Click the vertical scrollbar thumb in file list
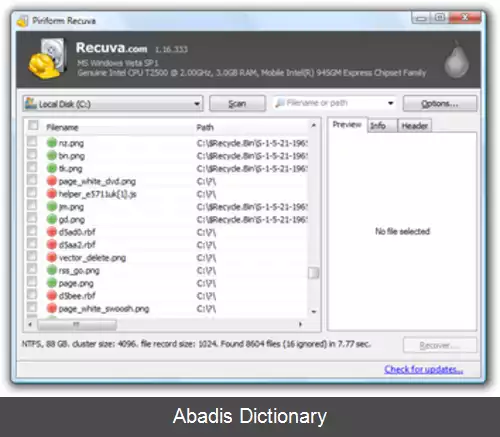500x437 pixels. tap(313, 273)
